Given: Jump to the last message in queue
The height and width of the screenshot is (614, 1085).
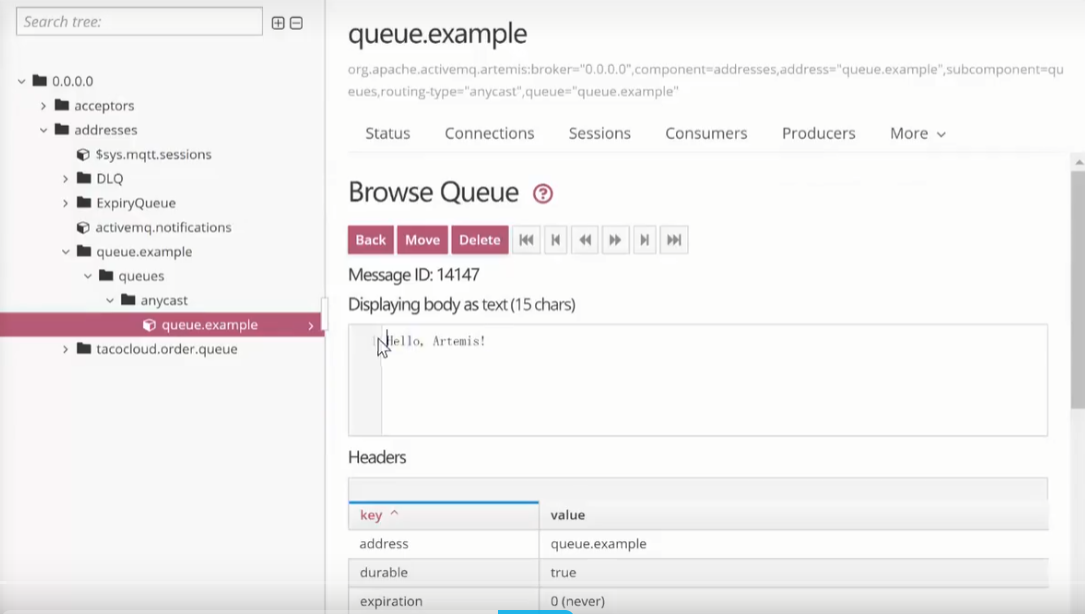Looking at the screenshot, I should pyautogui.click(x=674, y=240).
